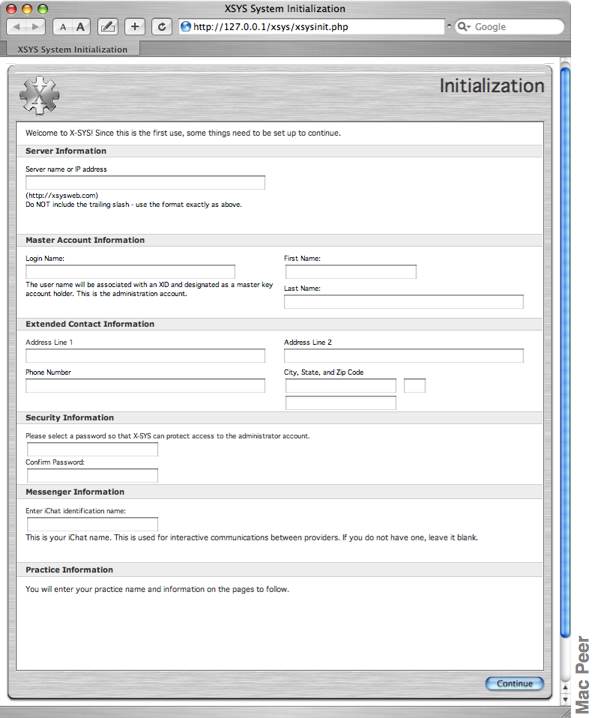Click the address bar URL field

pos(311,27)
